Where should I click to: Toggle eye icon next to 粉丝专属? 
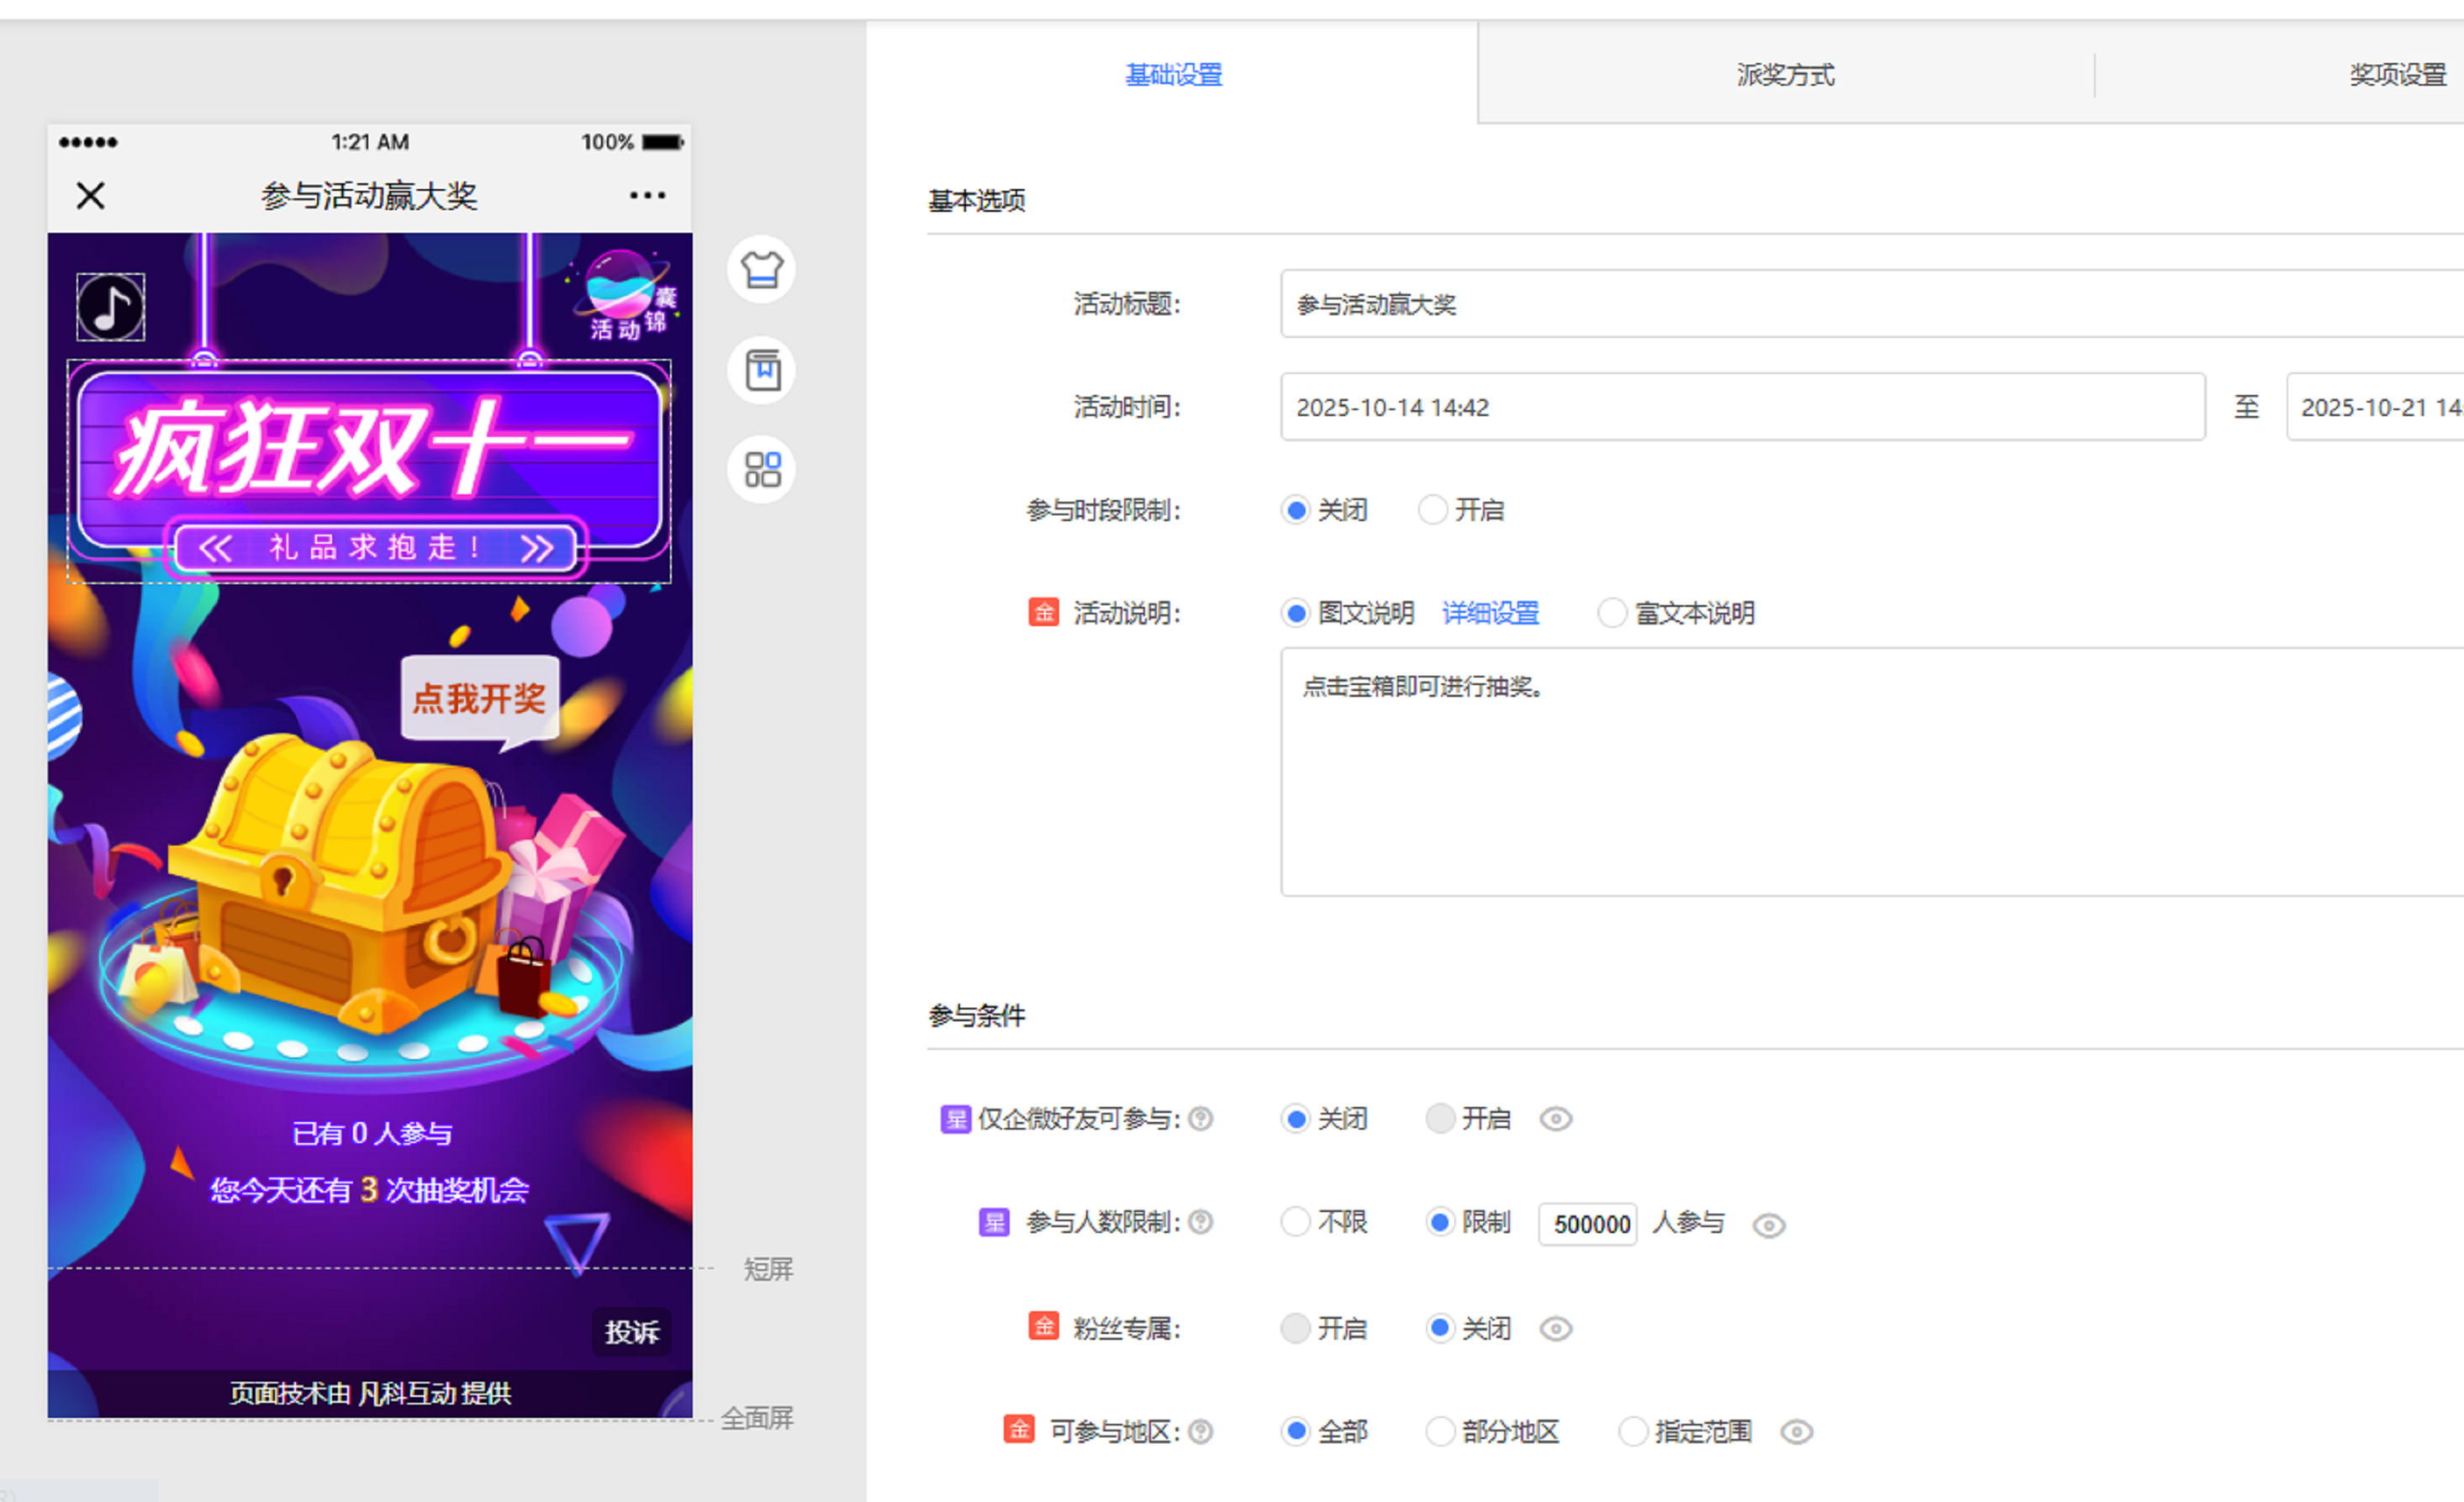(x=1555, y=1329)
